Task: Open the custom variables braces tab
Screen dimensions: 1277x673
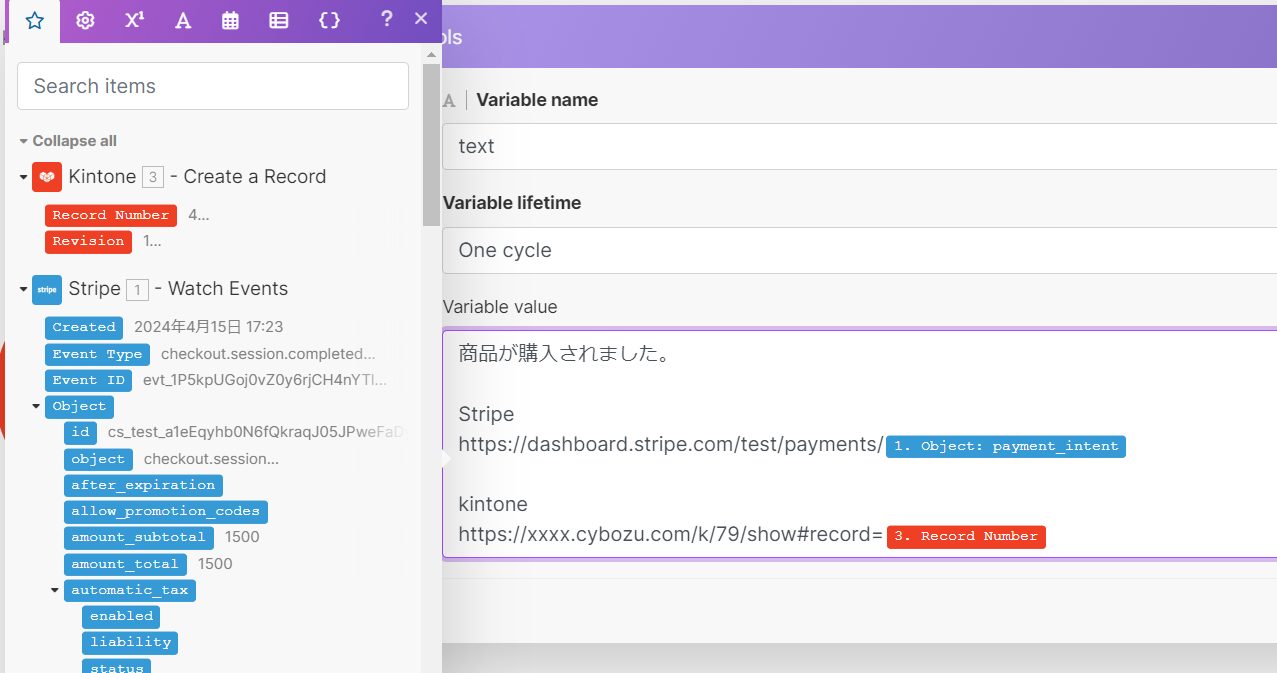Action: tap(329, 20)
